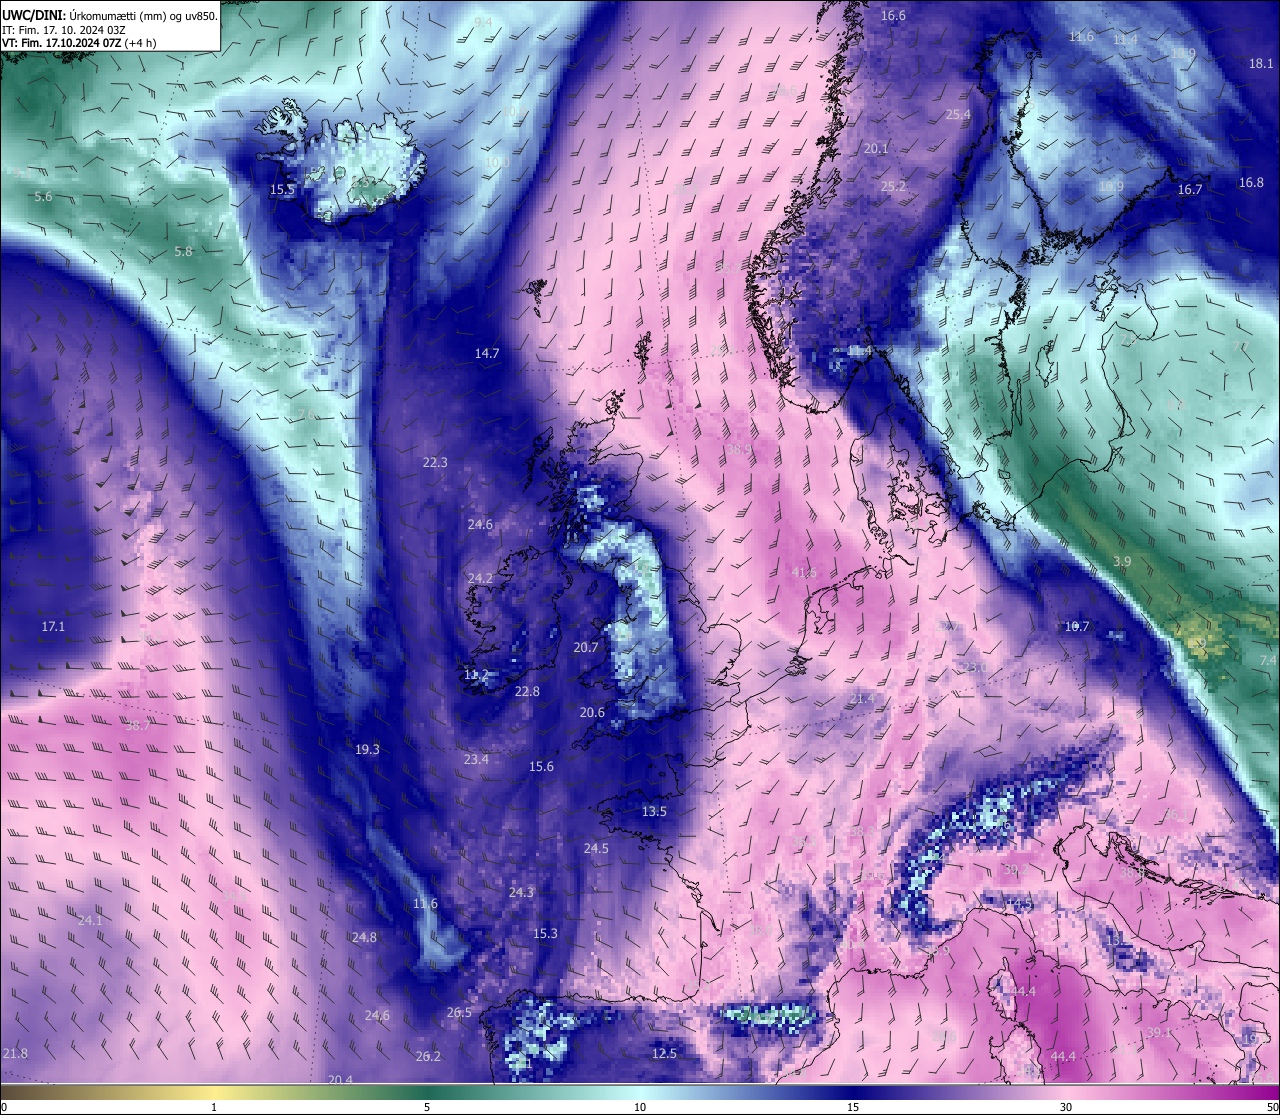Select the 16.8 value label

[x=1251, y=182]
